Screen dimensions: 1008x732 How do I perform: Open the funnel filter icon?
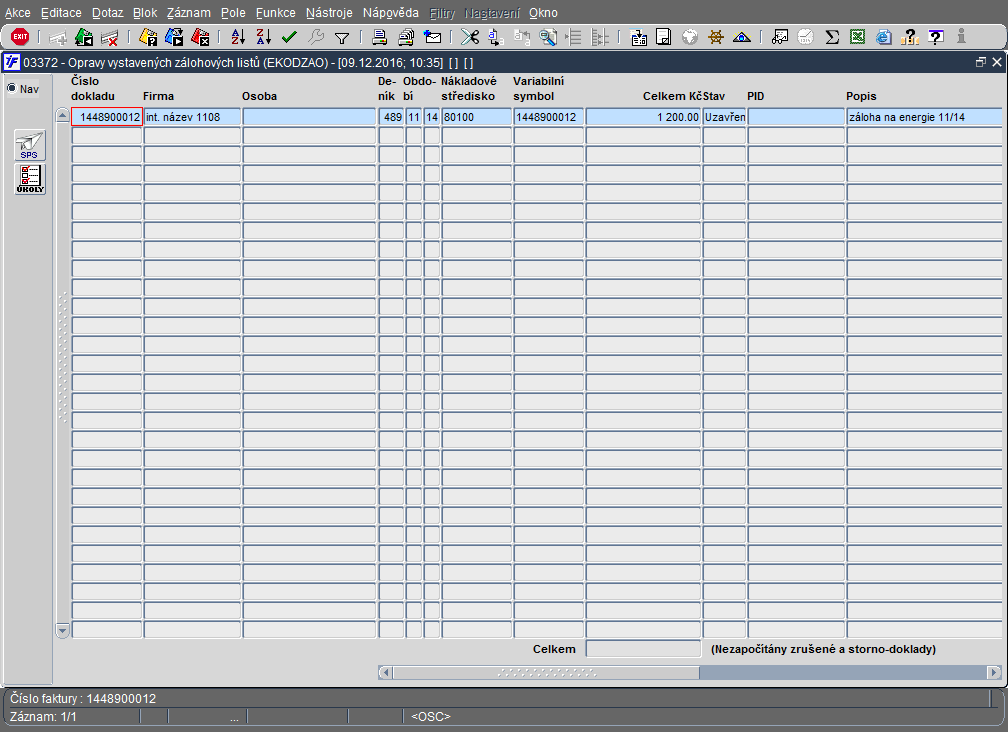(342, 38)
